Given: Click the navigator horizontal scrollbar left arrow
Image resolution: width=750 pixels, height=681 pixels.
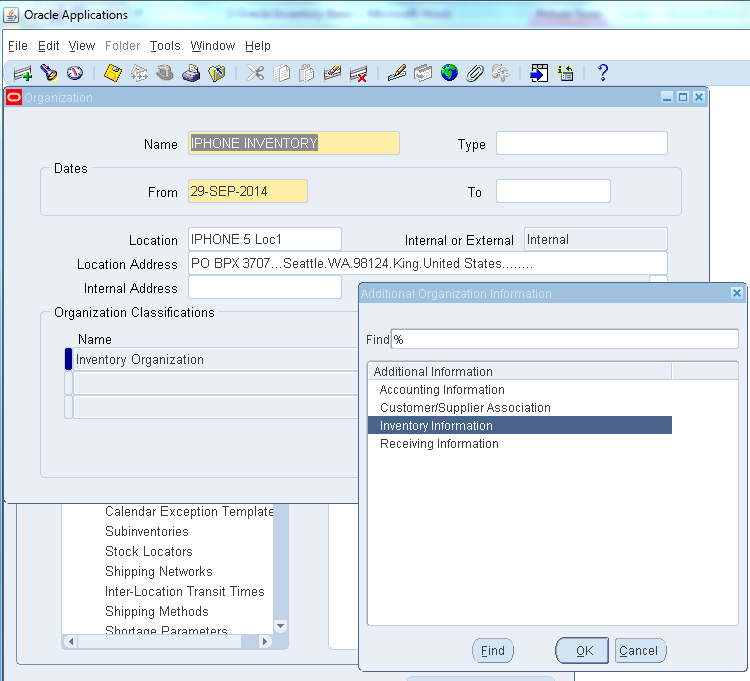Looking at the screenshot, I should [71, 641].
